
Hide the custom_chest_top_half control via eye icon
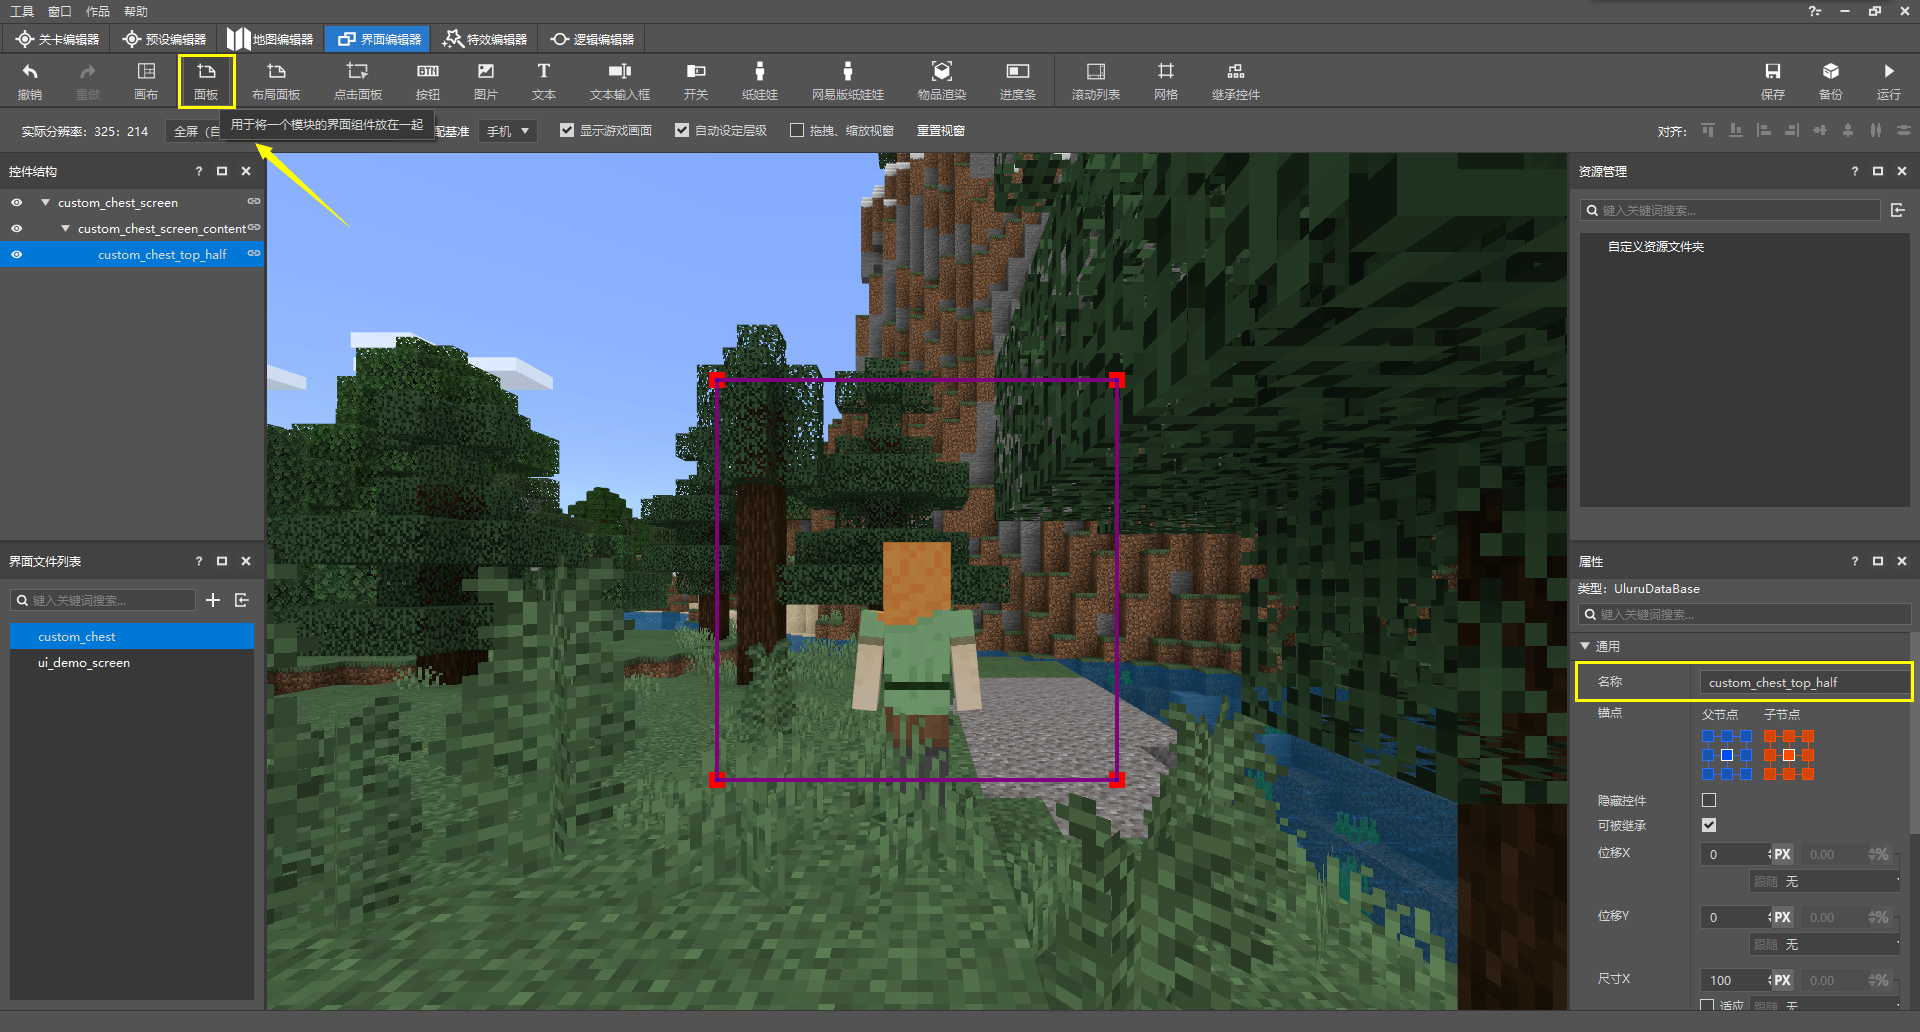(17, 255)
